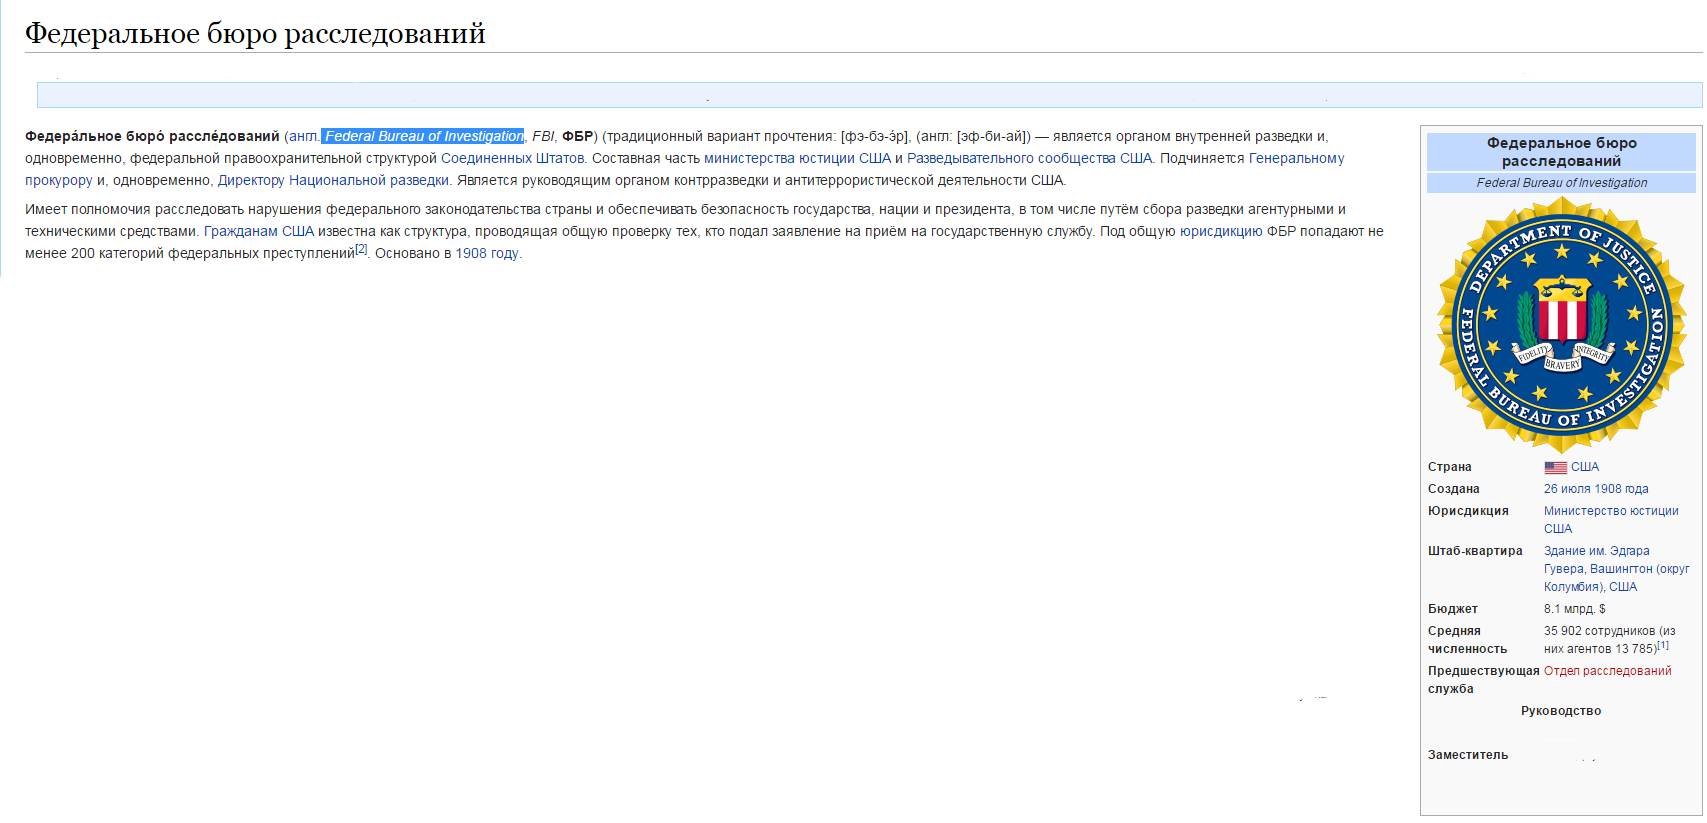
Task: Open Разведывательного сообщества США link
Action: coord(1029,159)
